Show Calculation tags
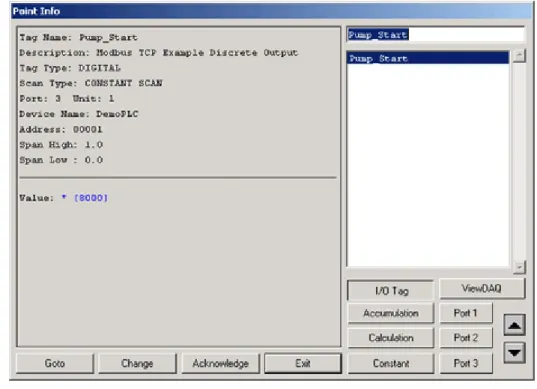 391,338
